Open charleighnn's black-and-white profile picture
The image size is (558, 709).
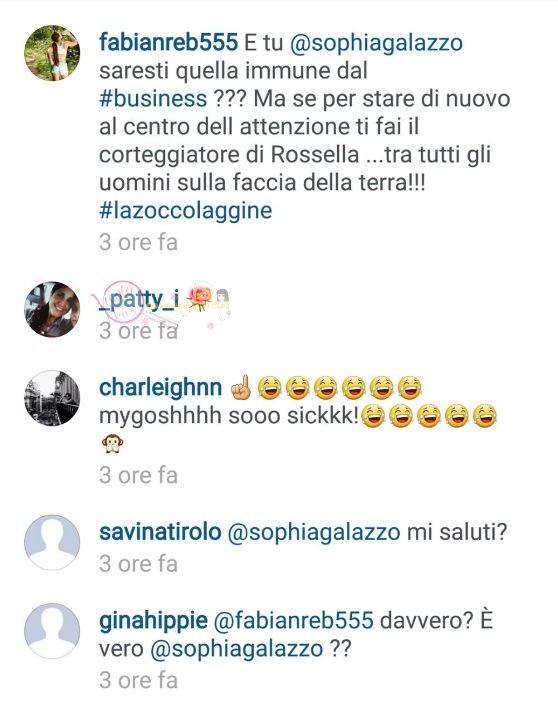click(x=52, y=398)
